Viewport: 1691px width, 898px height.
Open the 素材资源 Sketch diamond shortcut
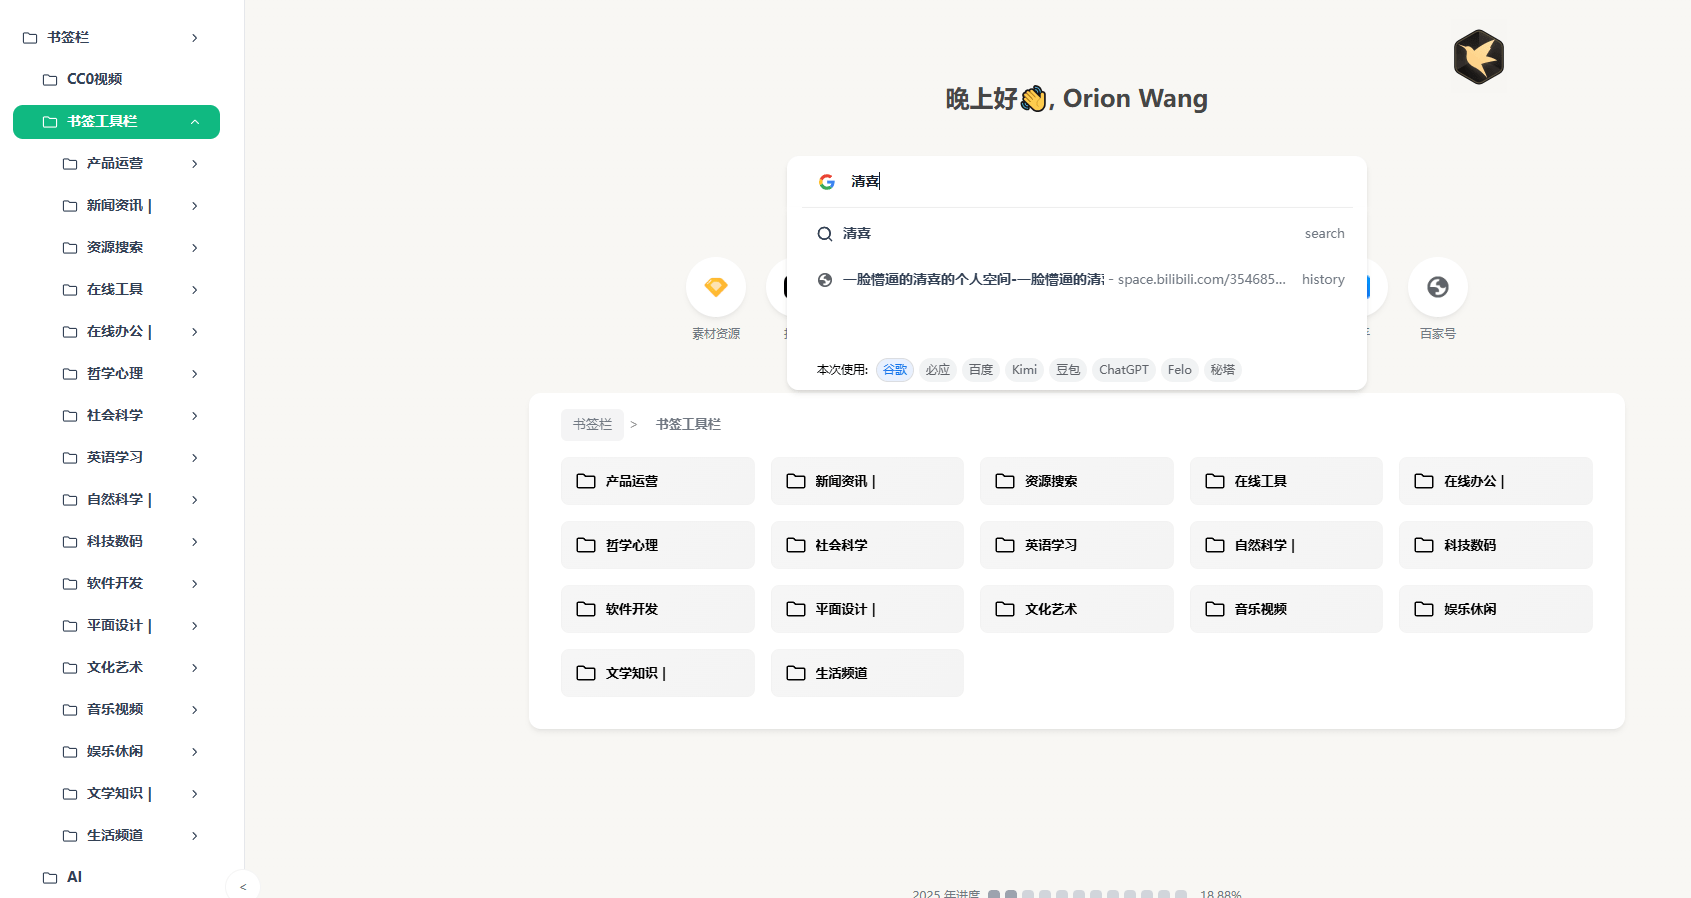click(716, 287)
